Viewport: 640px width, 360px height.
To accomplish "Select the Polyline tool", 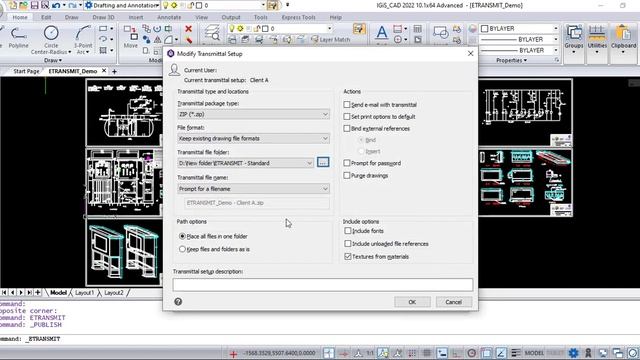I will click(18, 37).
